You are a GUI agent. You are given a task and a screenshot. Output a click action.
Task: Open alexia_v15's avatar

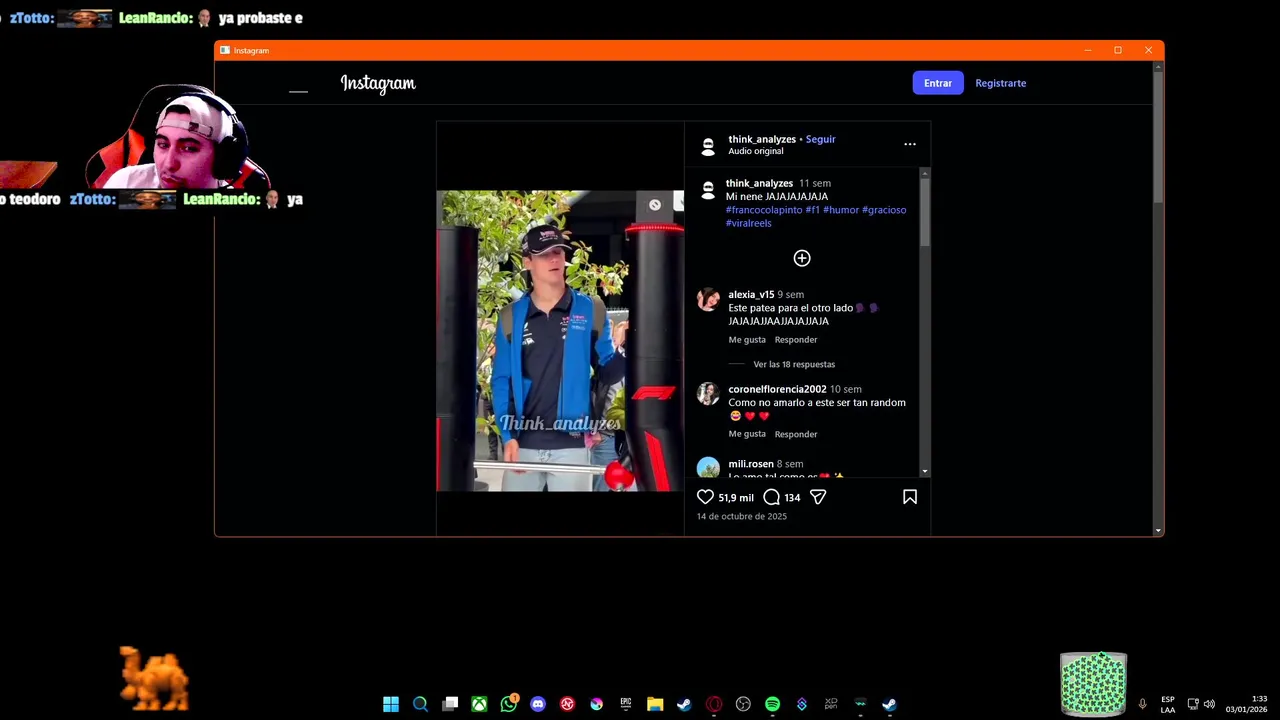(x=708, y=300)
